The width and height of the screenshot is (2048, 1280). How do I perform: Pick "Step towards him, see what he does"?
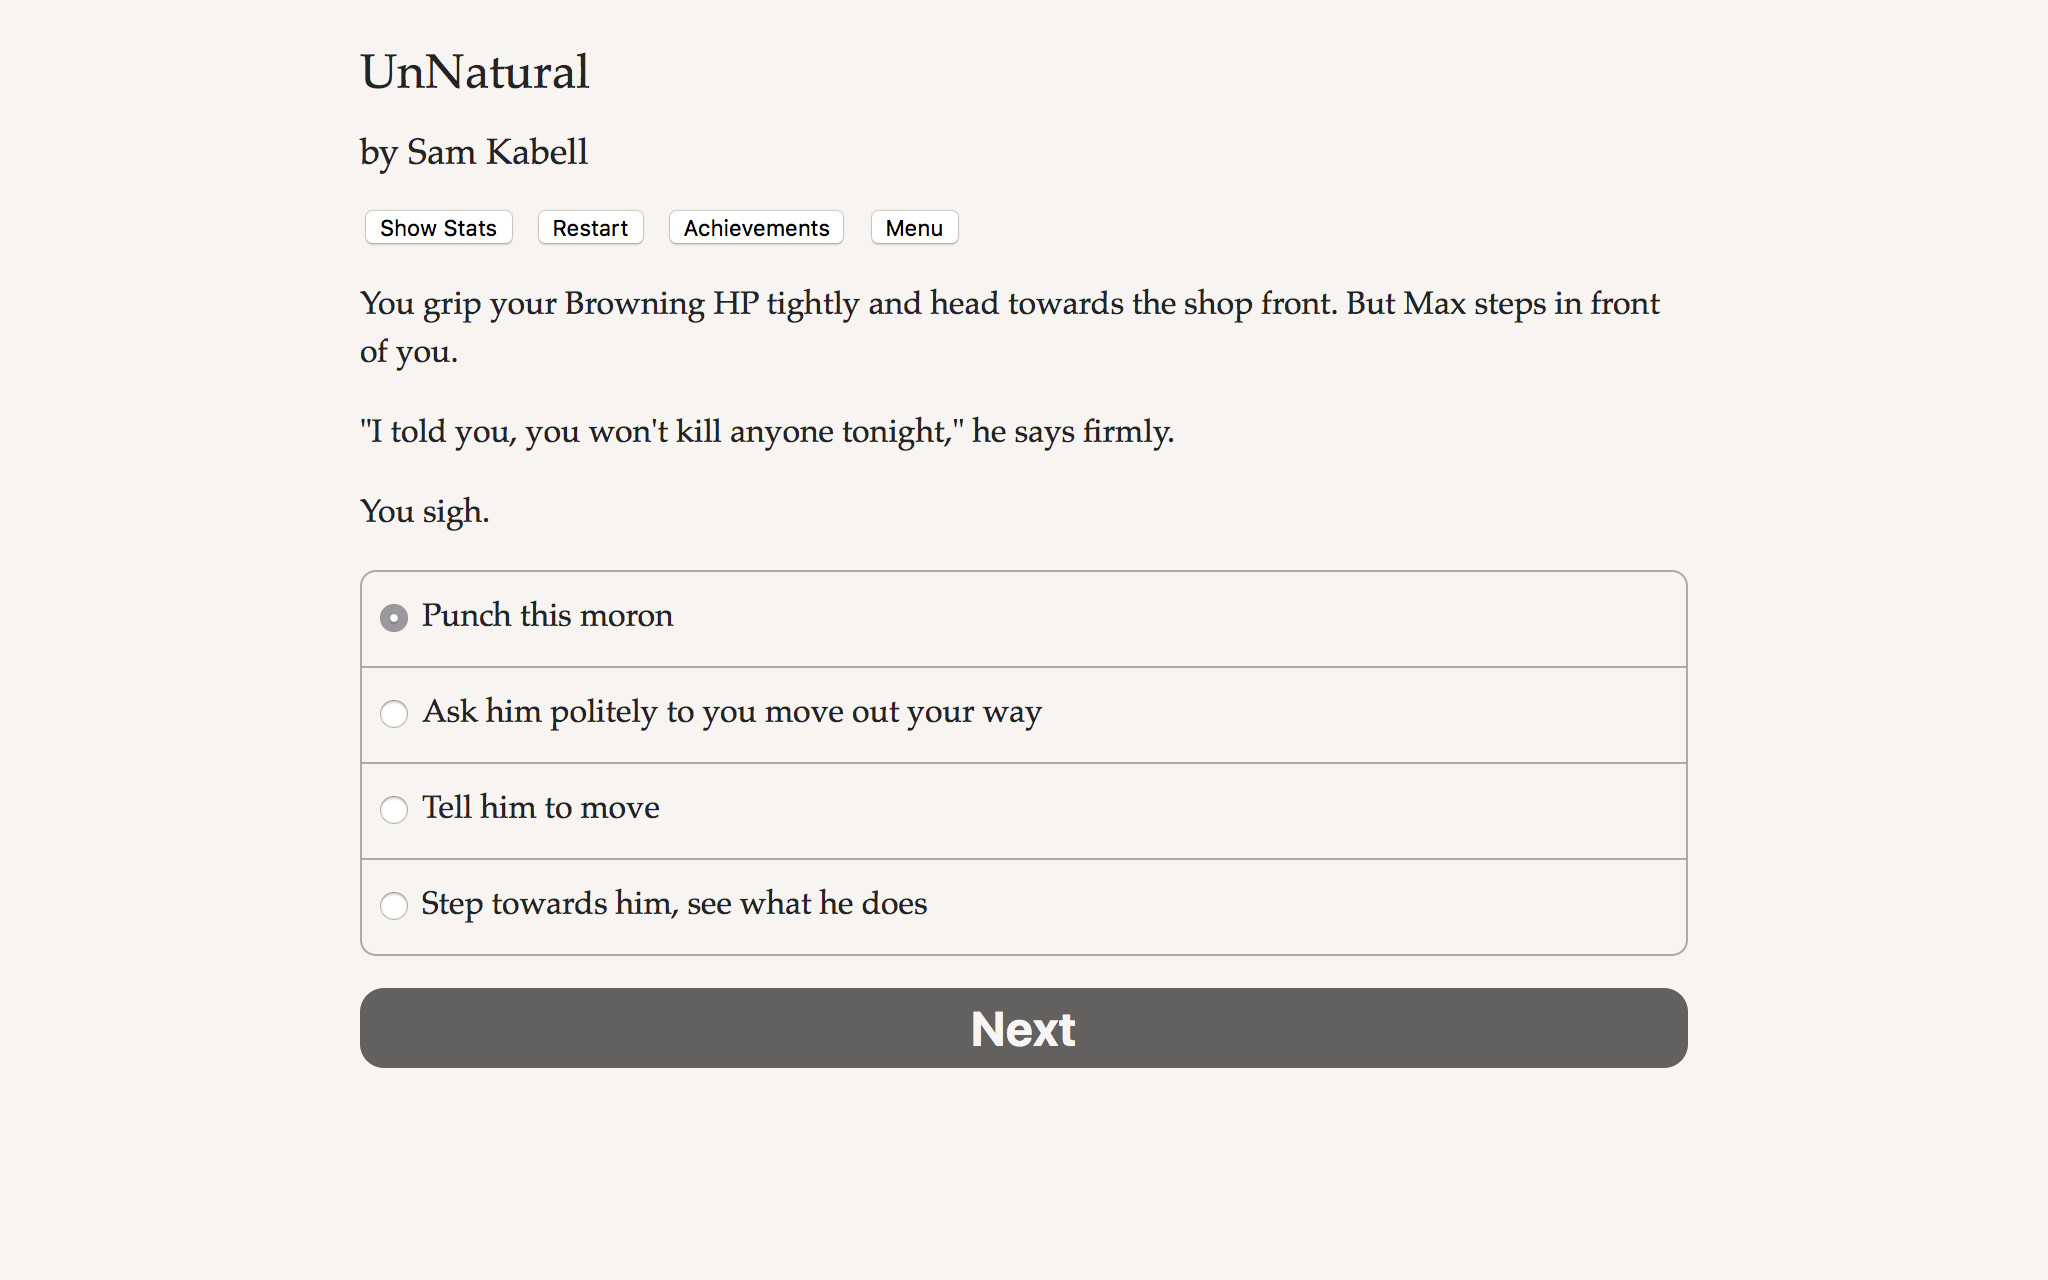click(394, 906)
